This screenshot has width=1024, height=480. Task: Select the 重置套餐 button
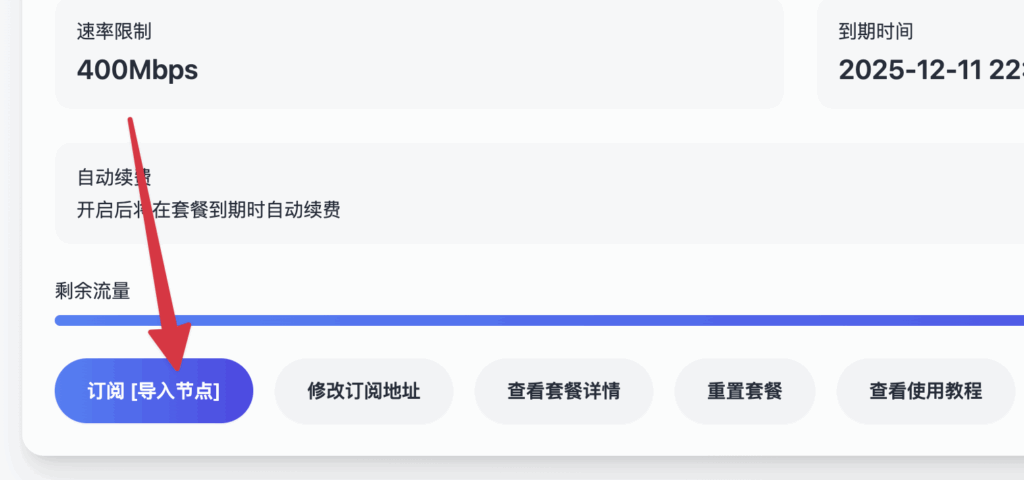[x=744, y=391]
